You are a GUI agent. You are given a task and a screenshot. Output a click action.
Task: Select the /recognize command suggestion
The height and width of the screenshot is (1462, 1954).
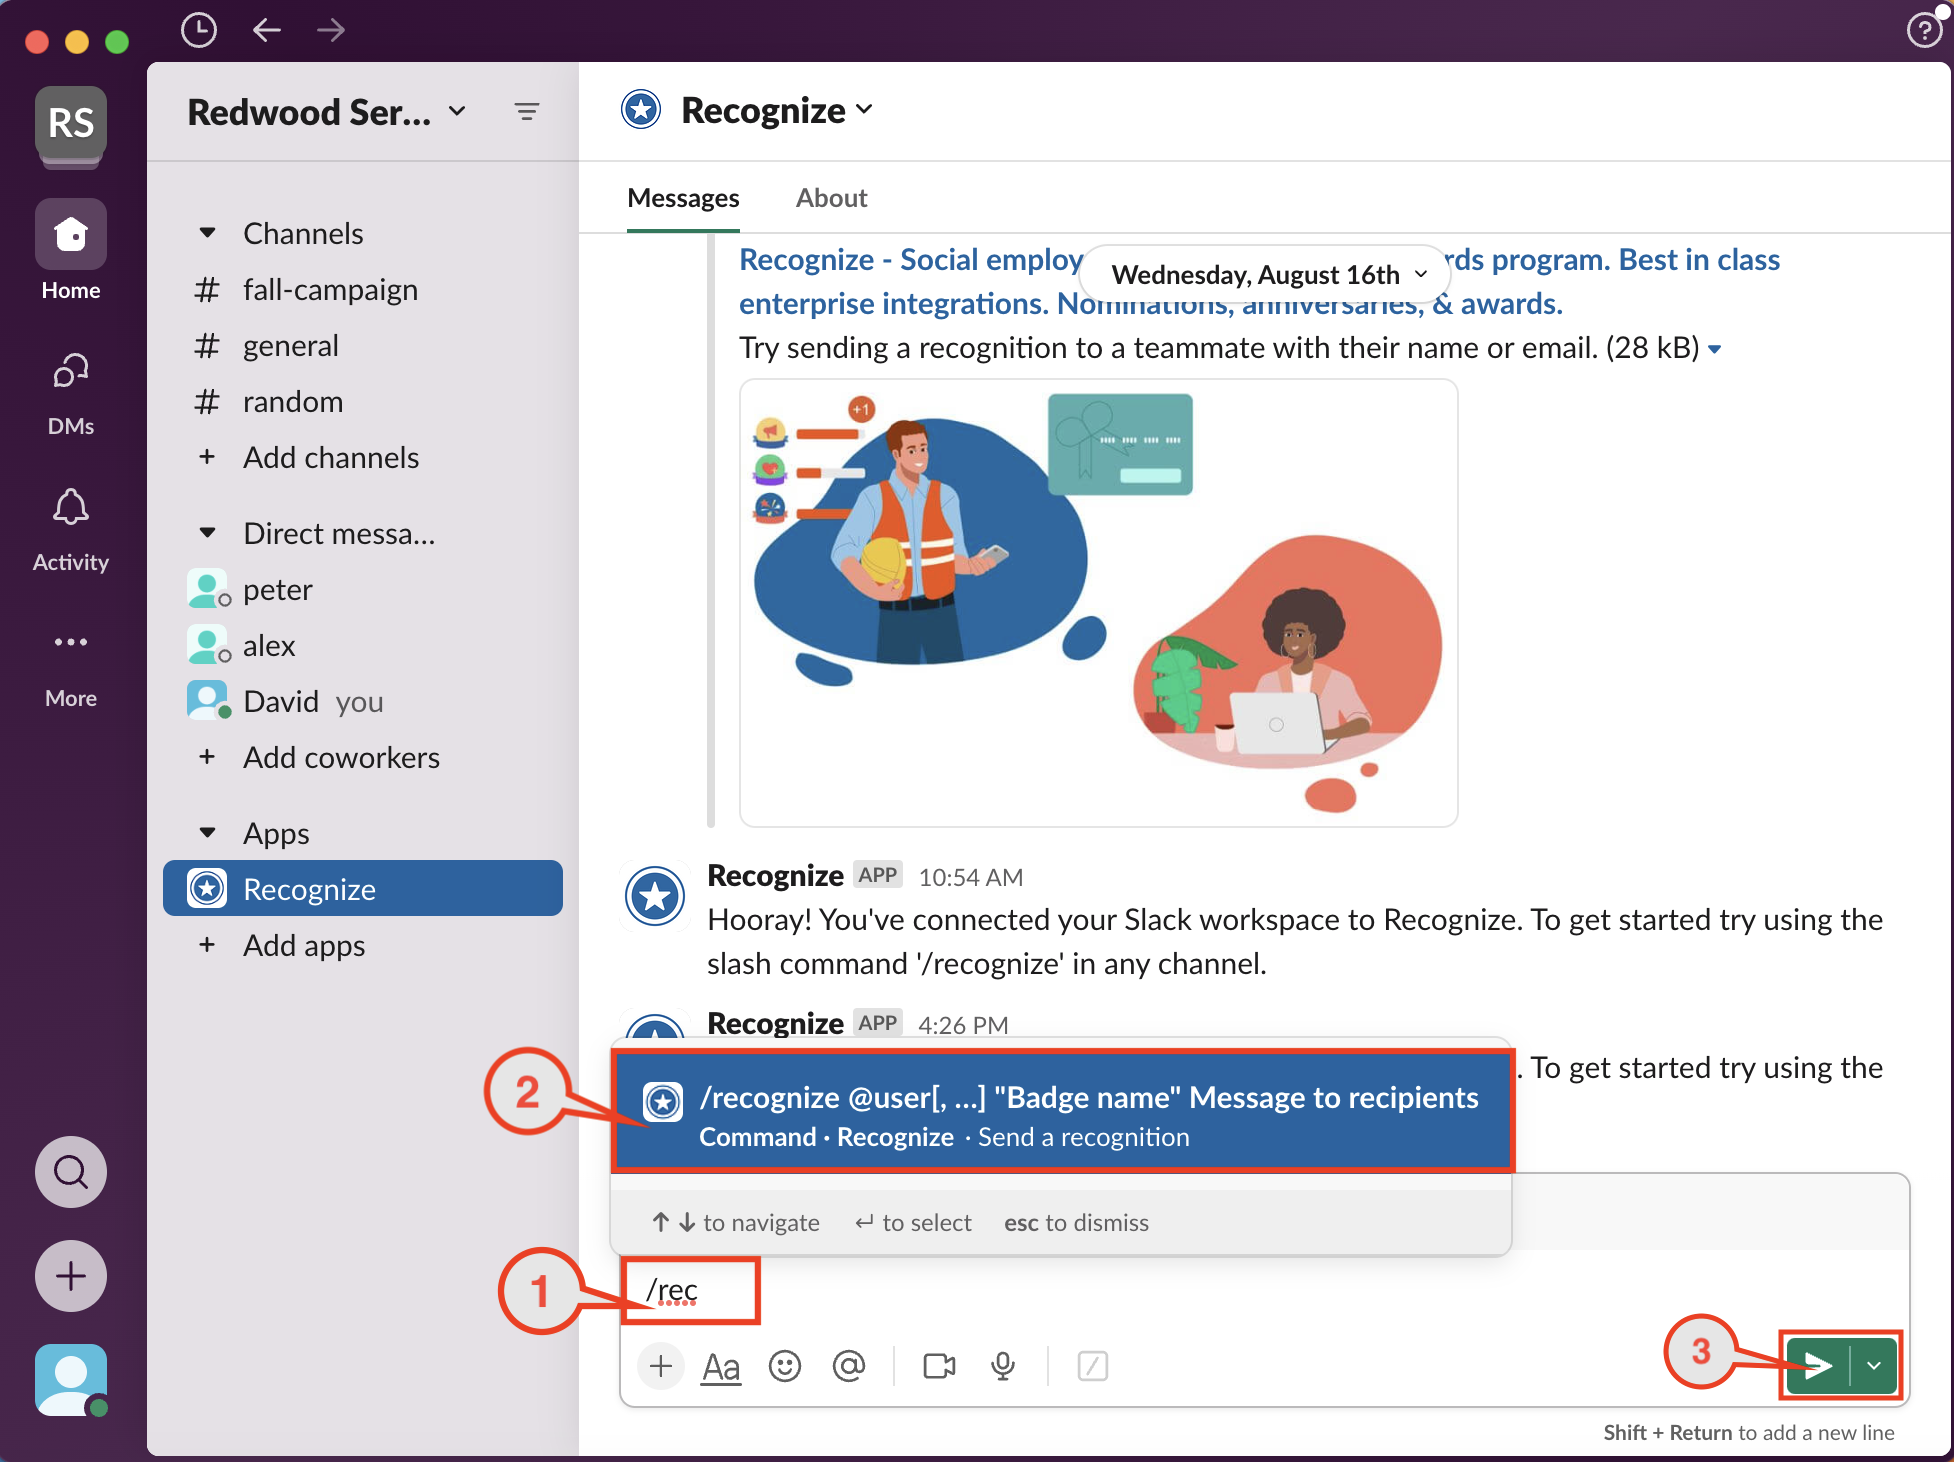pyautogui.click(x=1063, y=1112)
